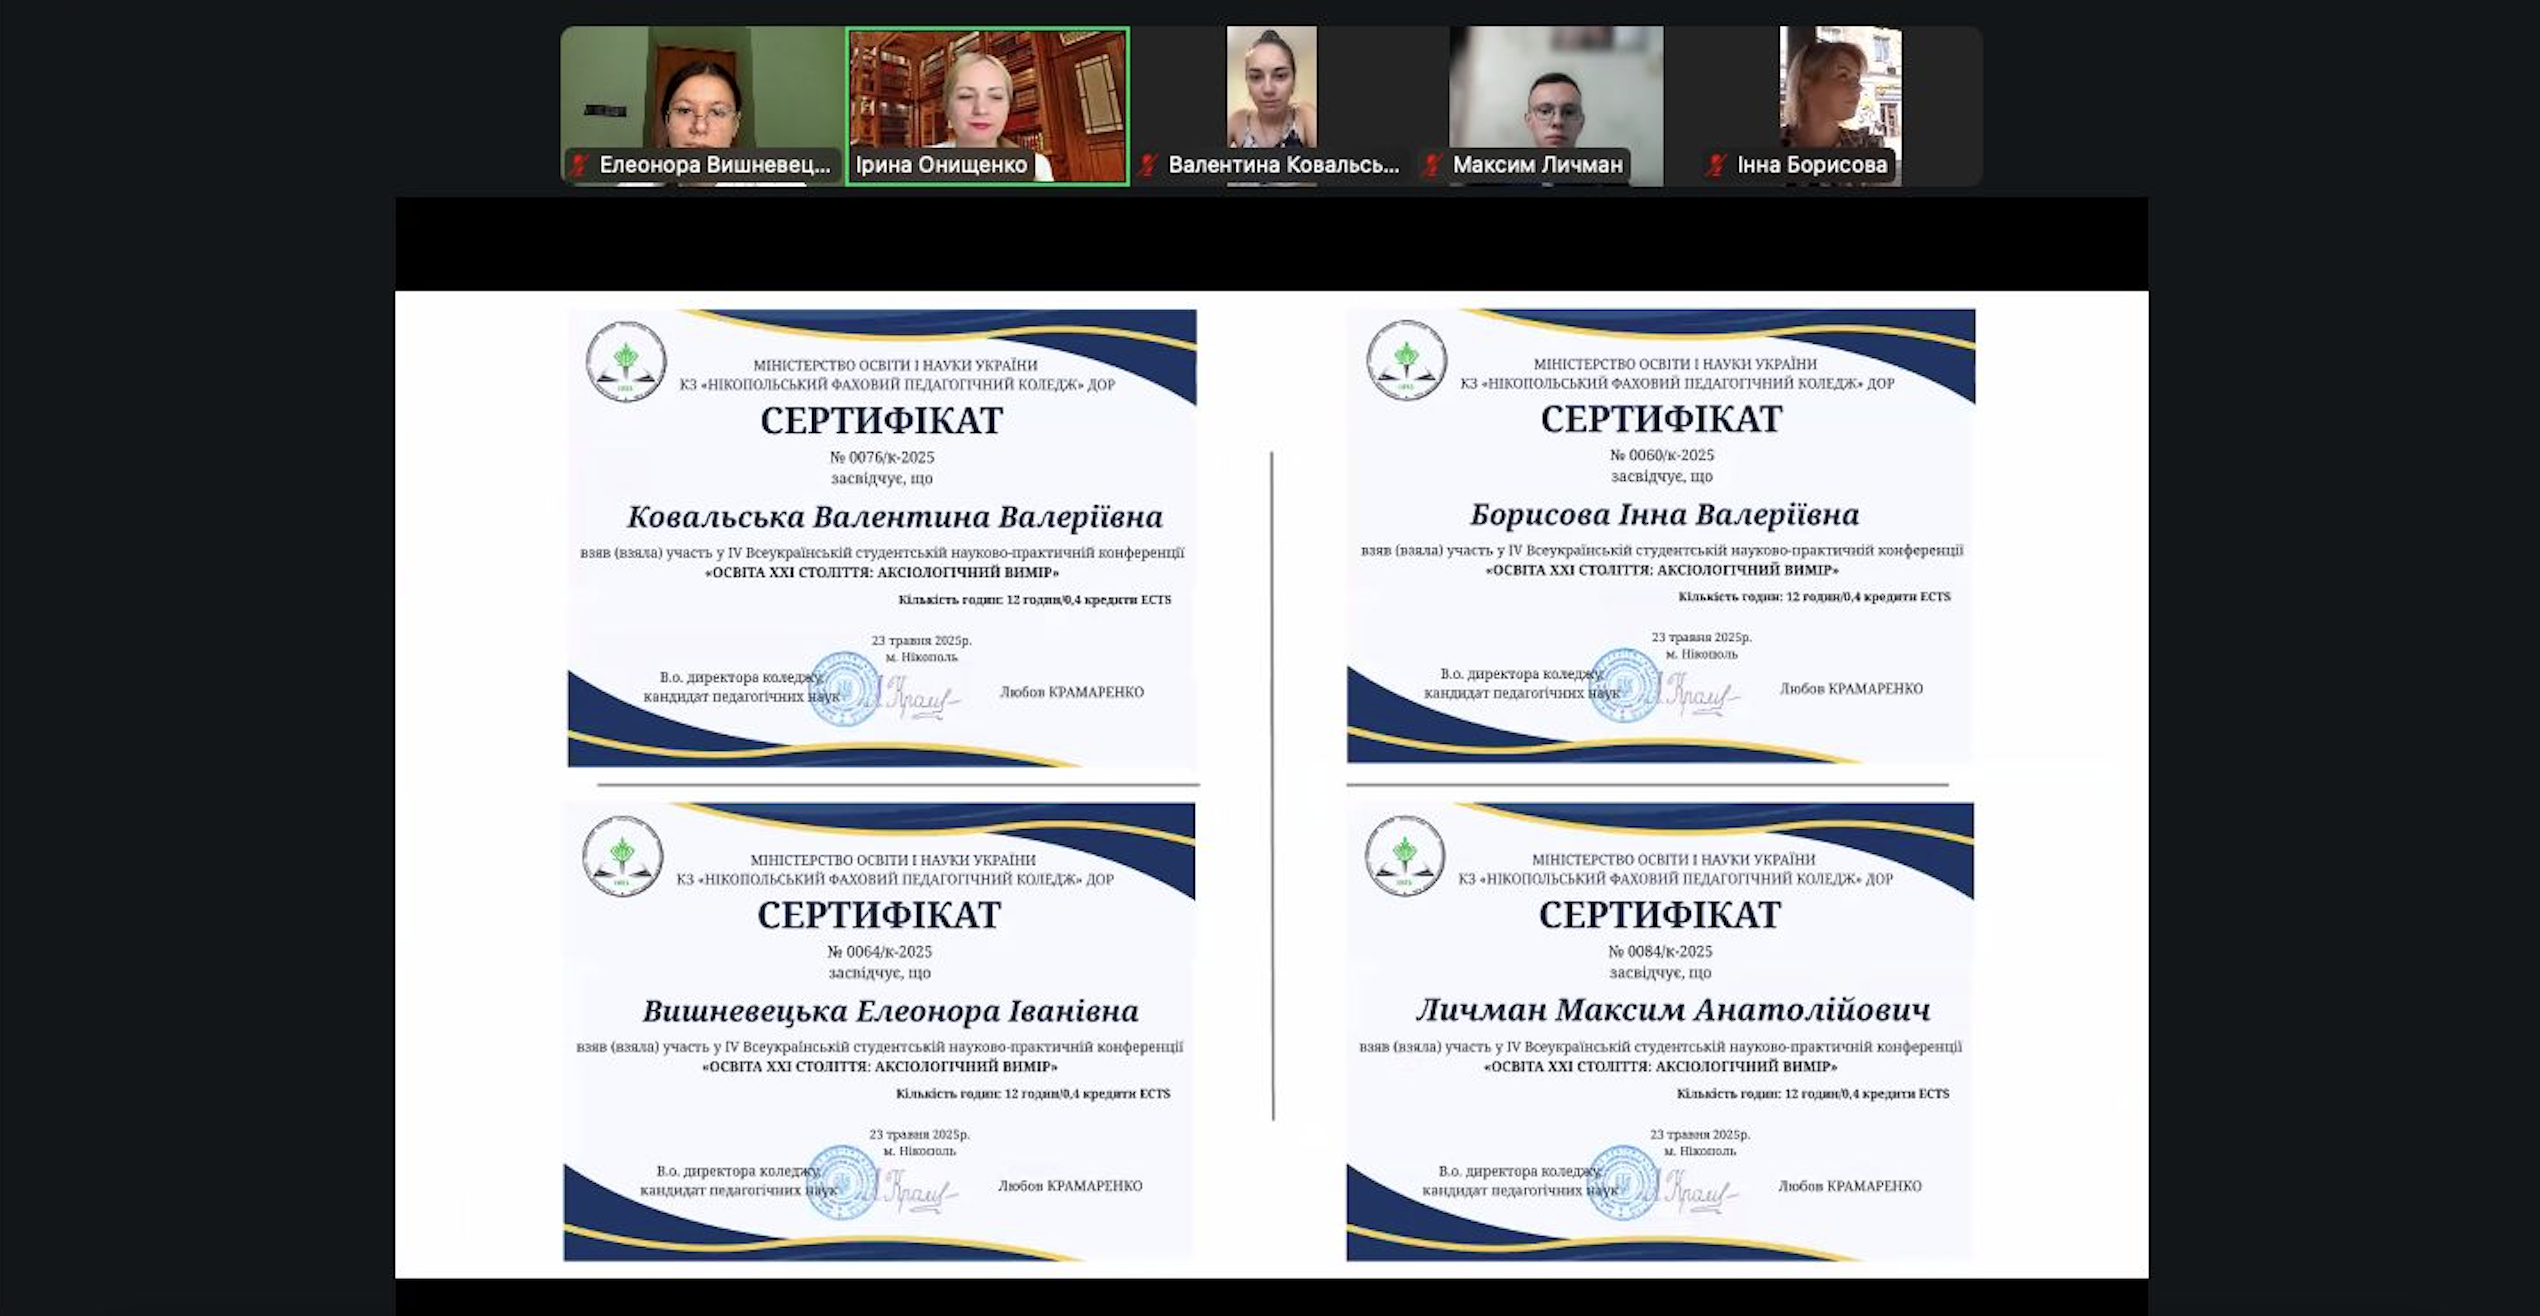The width and height of the screenshot is (2540, 1316).
Task: Select Ірина Онищенко's active speaker video
Action: tap(987, 95)
